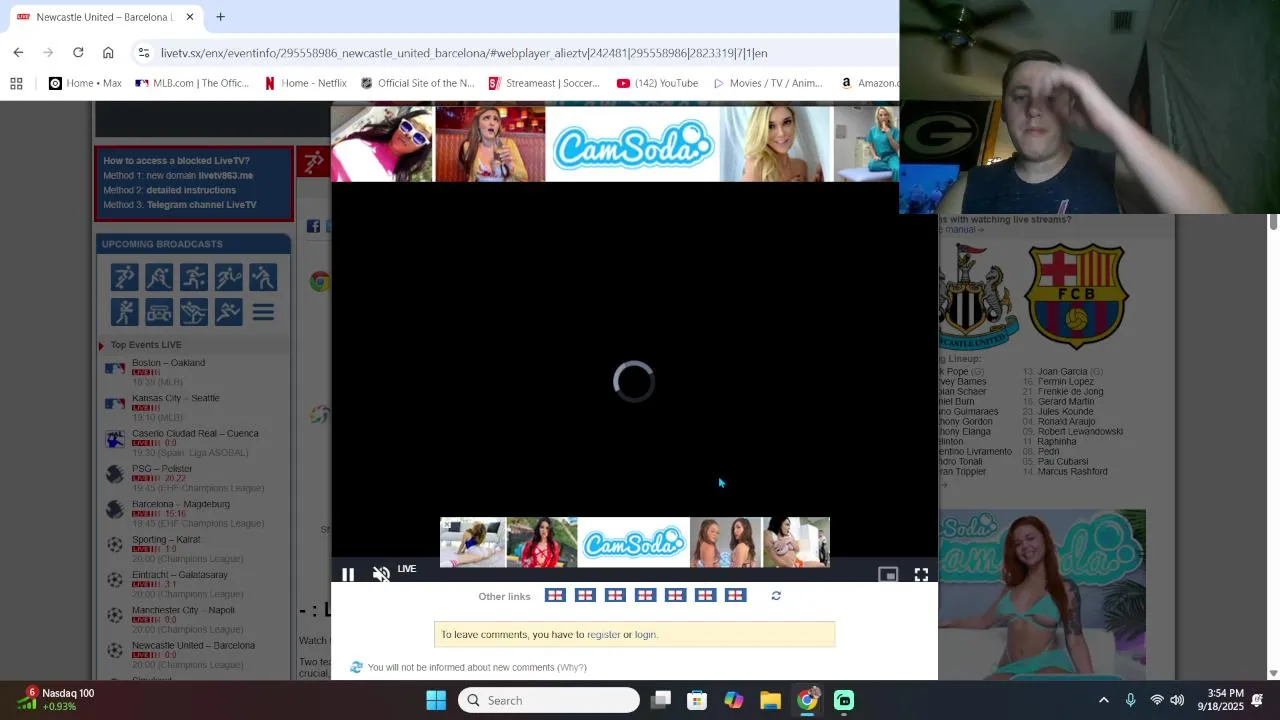Screen dimensions: 1280x720
Task: Open Newcastle United – Barcelona in sidebar list
Action: pos(193,646)
